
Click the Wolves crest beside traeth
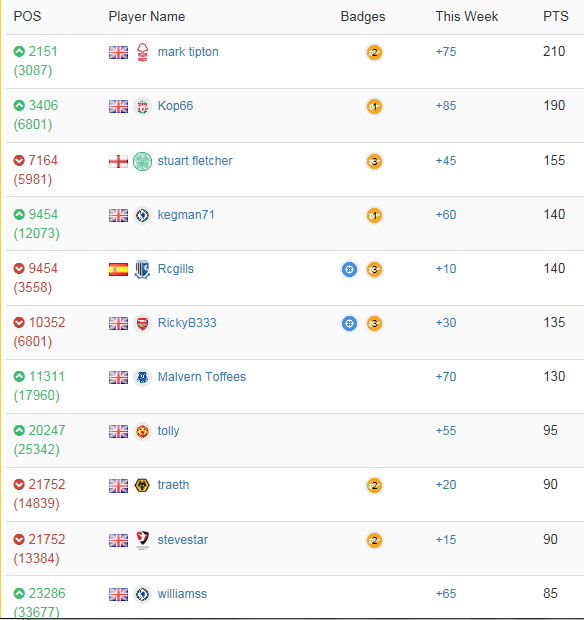coord(142,485)
